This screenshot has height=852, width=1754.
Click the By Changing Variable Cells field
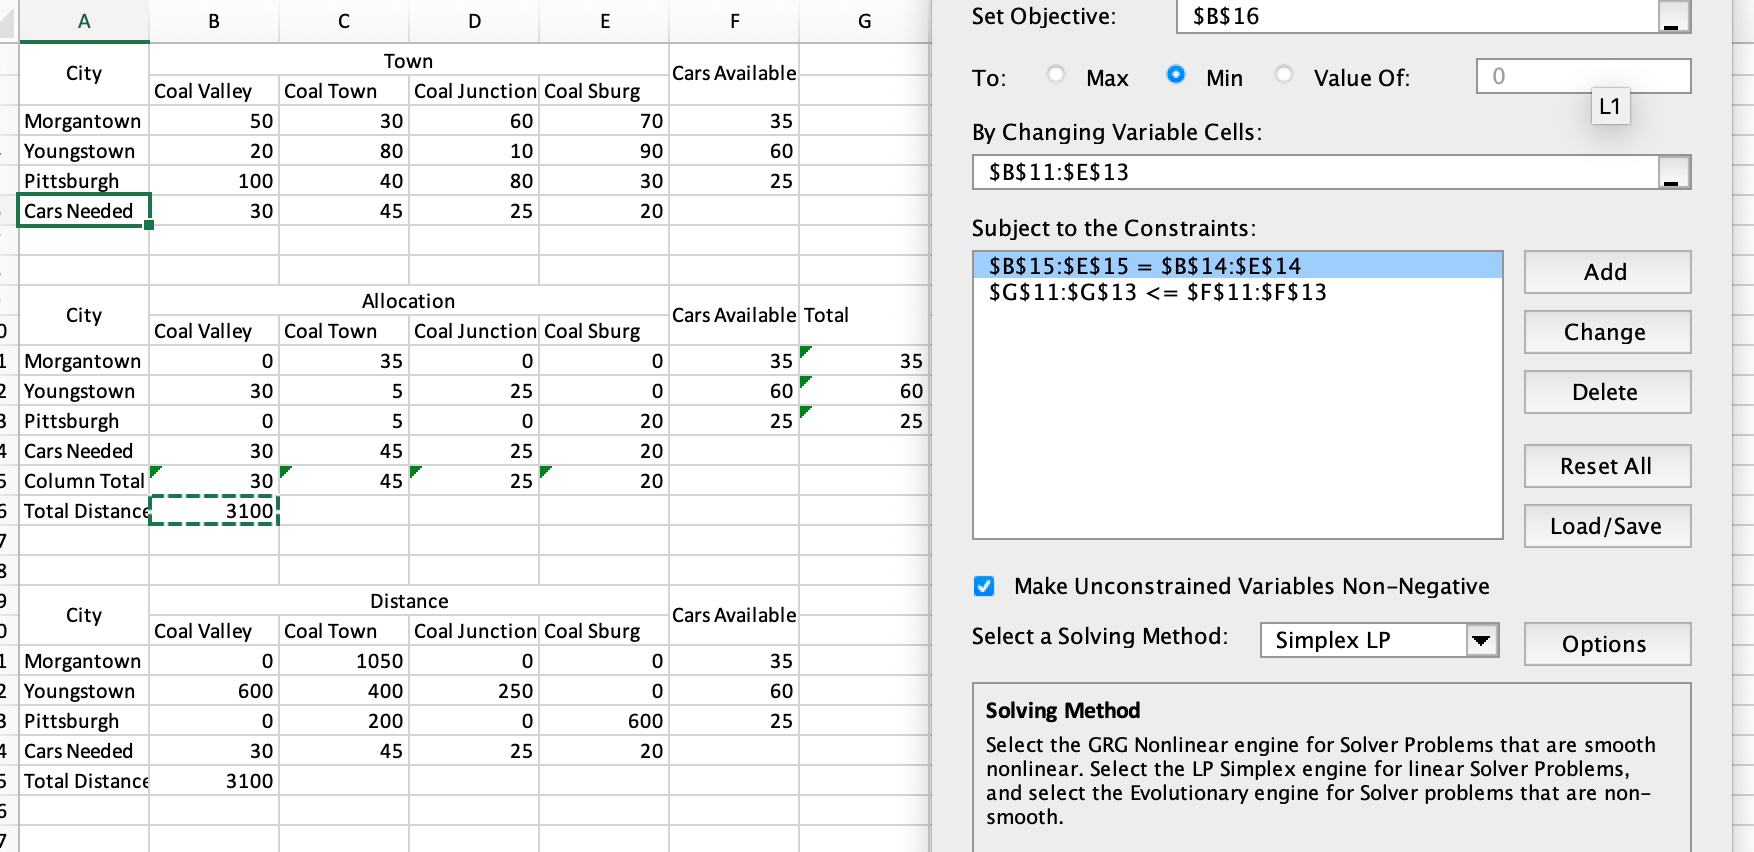pyautogui.click(x=1315, y=172)
